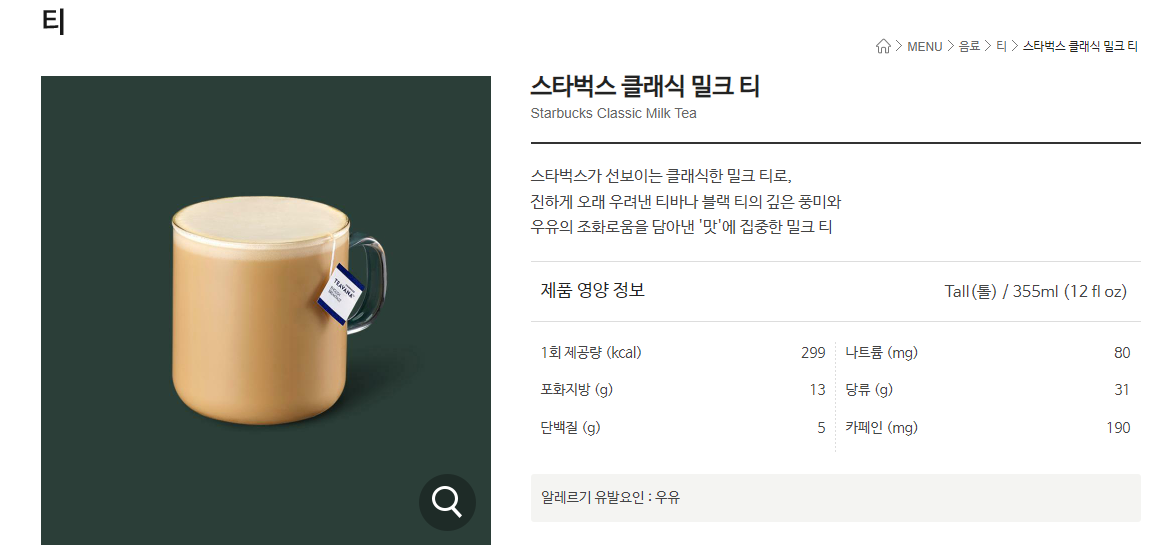The image size is (1152, 545).
Task: Select the Tall(톨) / 355ml size label
Action: (x=1035, y=292)
